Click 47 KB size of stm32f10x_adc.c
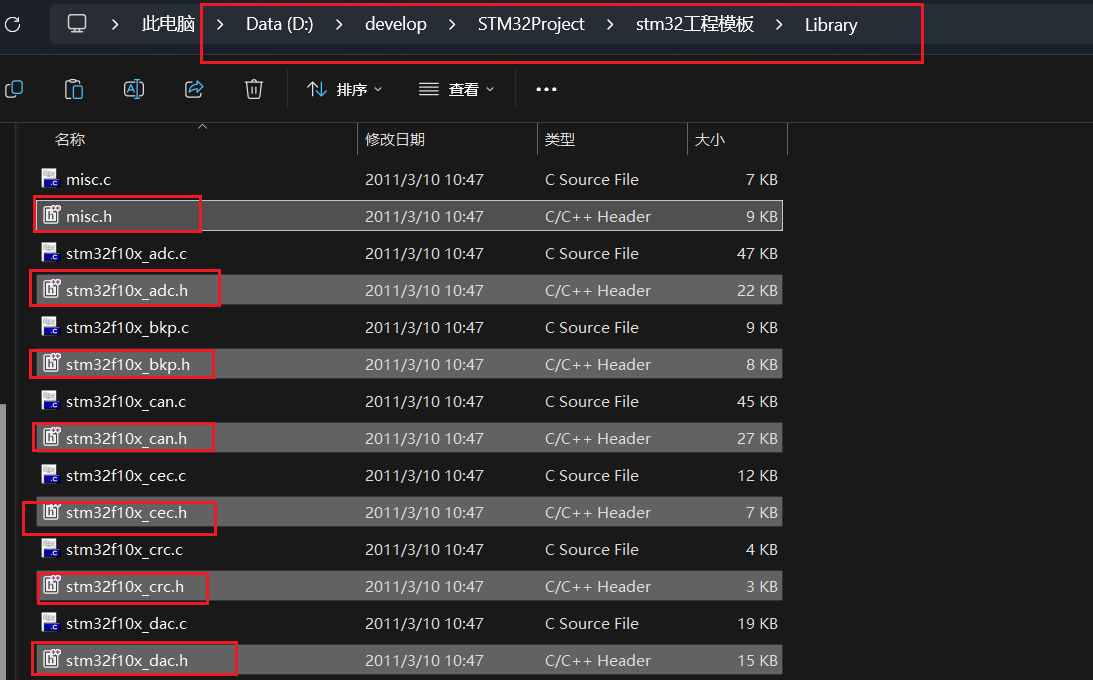Viewport: 1093px width, 680px height. pyautogui.click(x=757, y=254)
